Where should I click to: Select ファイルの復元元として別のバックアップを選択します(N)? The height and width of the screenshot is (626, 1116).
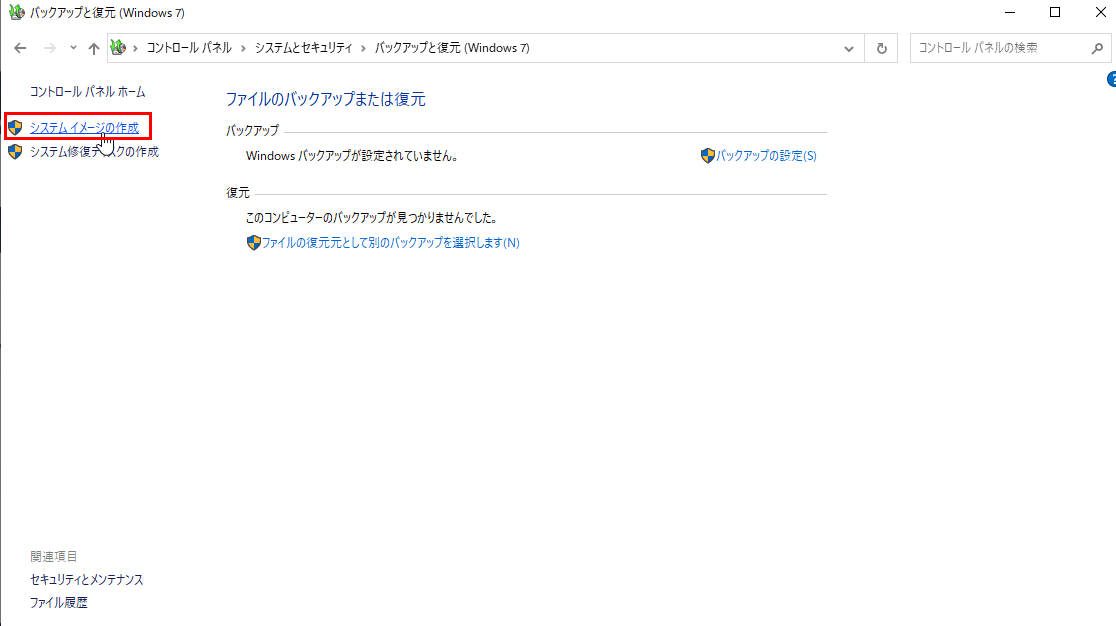(390, 243)
